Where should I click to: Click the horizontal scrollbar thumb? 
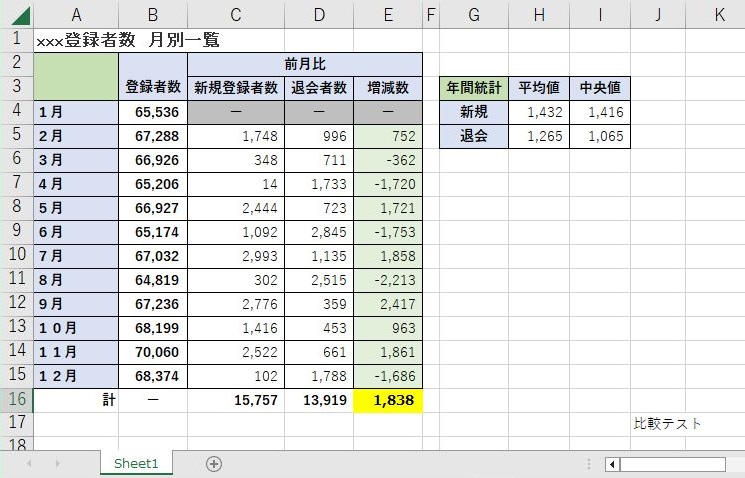click(x=672, y=464)
